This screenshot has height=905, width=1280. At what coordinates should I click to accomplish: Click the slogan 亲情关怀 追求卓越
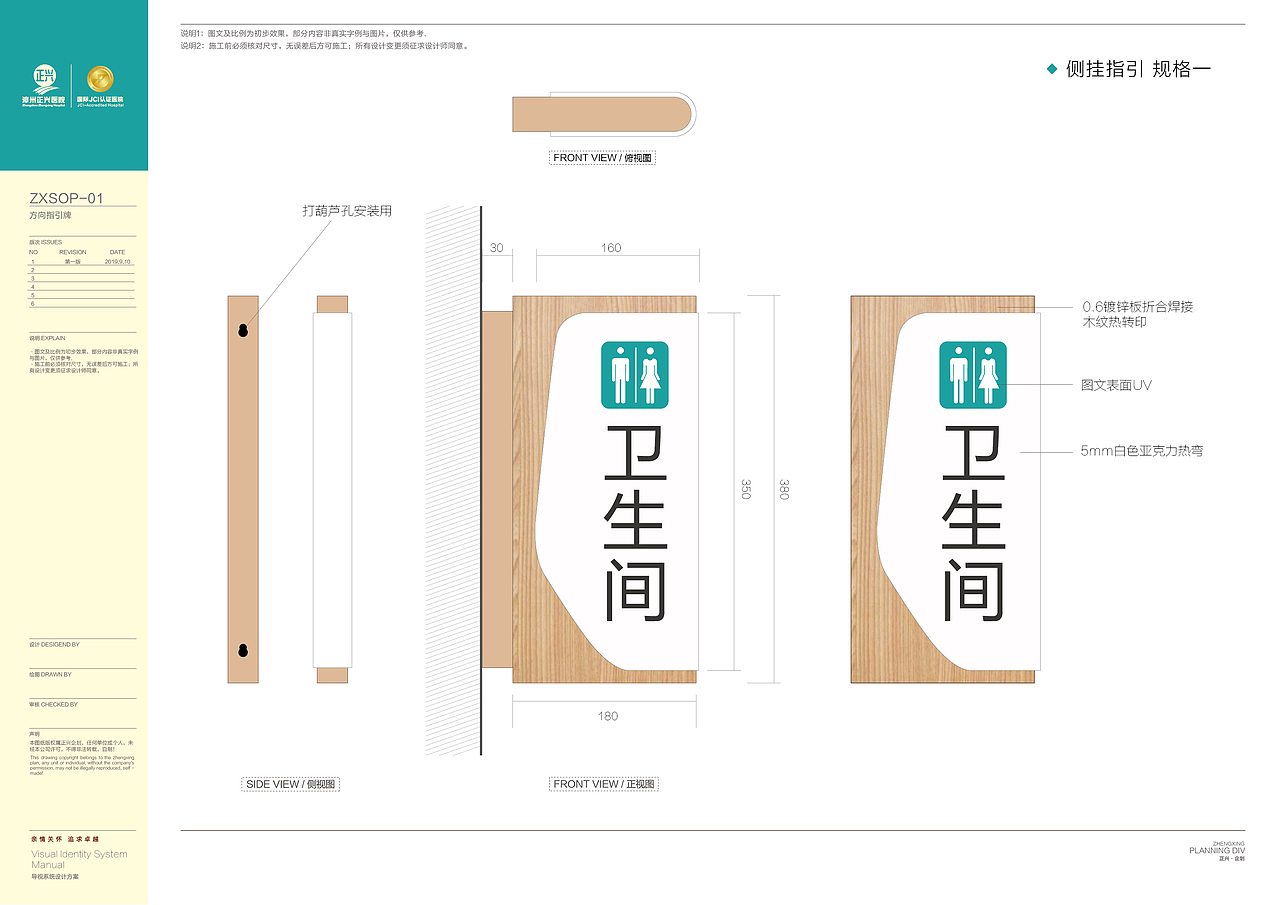(x=65, y=839)
